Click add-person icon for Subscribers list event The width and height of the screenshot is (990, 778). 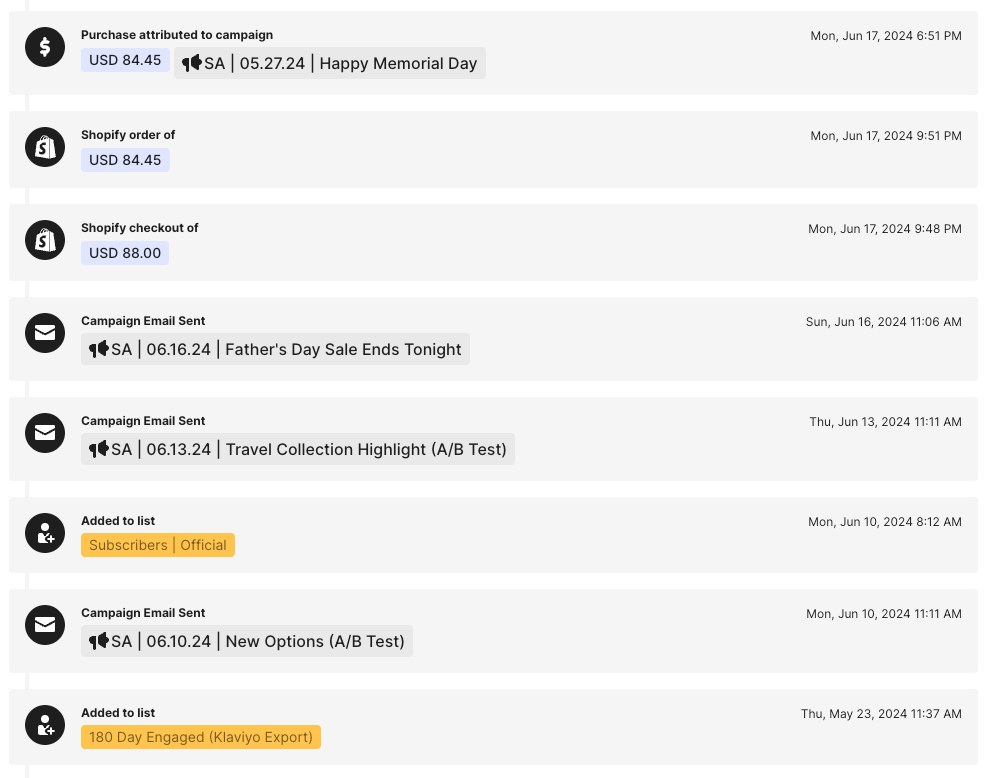point(45,533)
